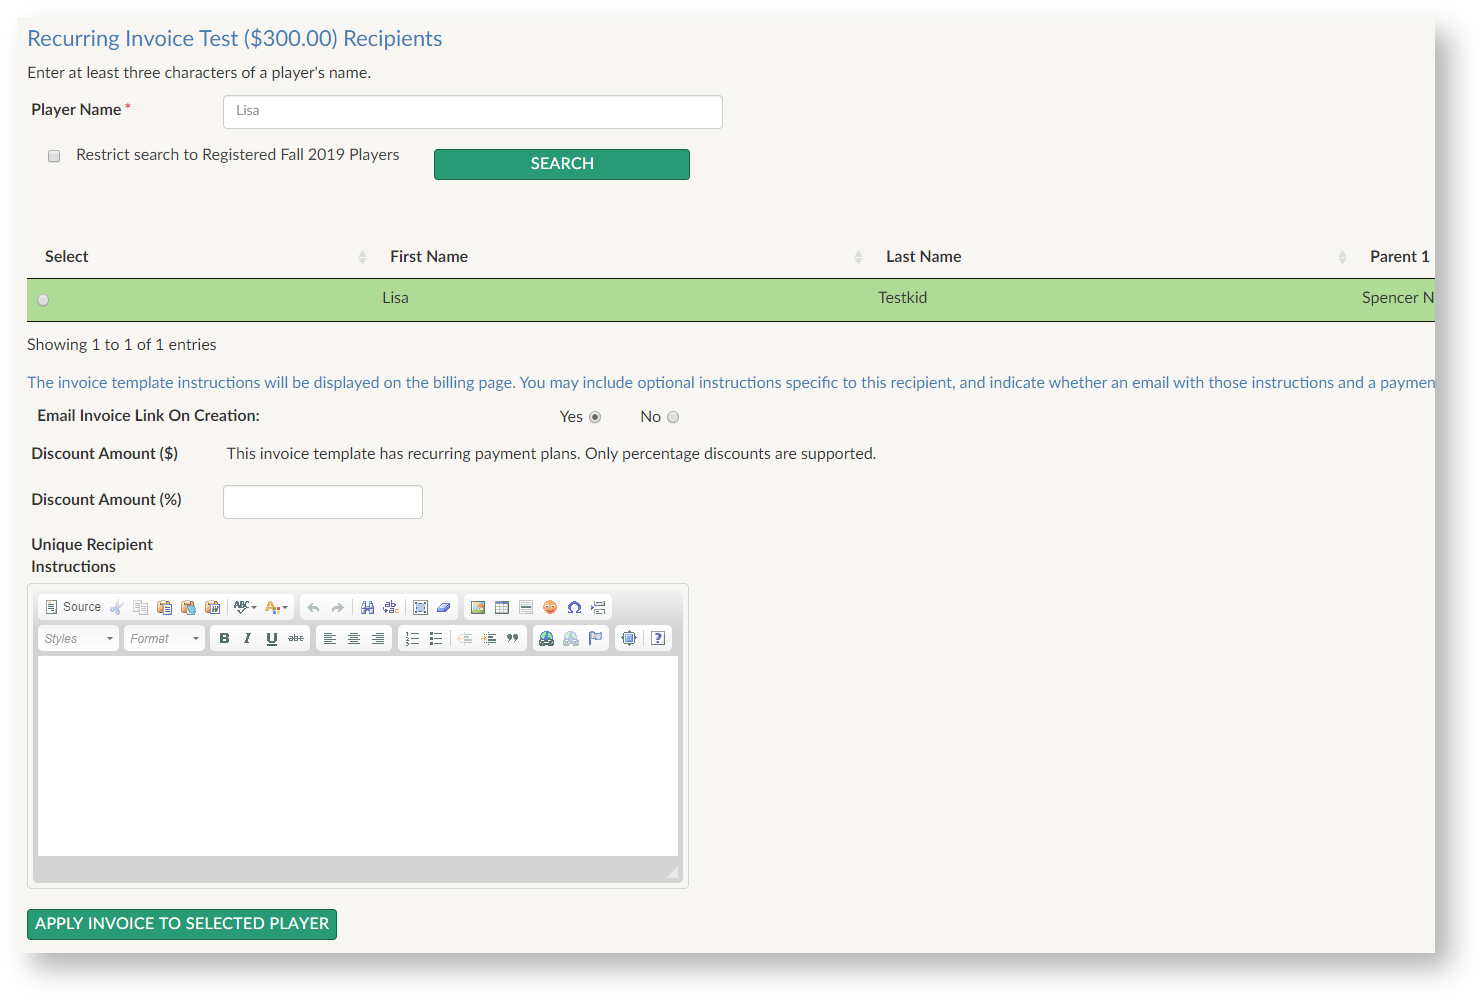The height and width of the screenshot is (1001, 1483).
Task: Open the spell check as you type dropdown
Action: (277, 607)
